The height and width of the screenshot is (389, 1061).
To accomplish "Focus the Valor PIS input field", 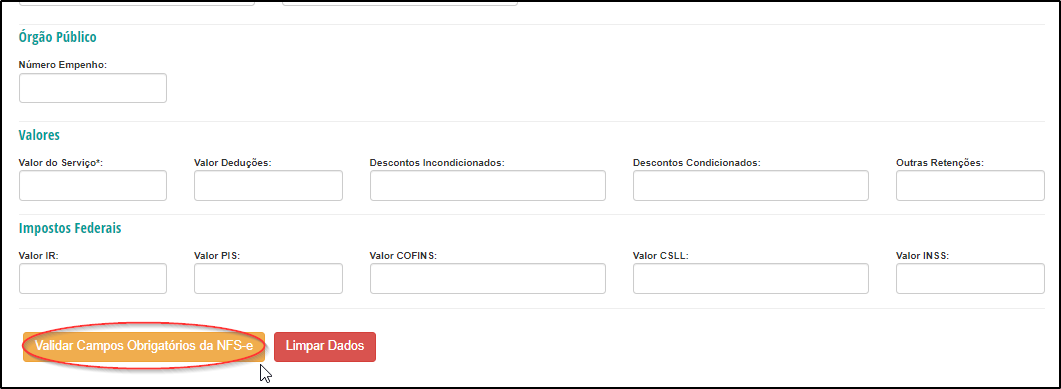I will tap(268, 279).
